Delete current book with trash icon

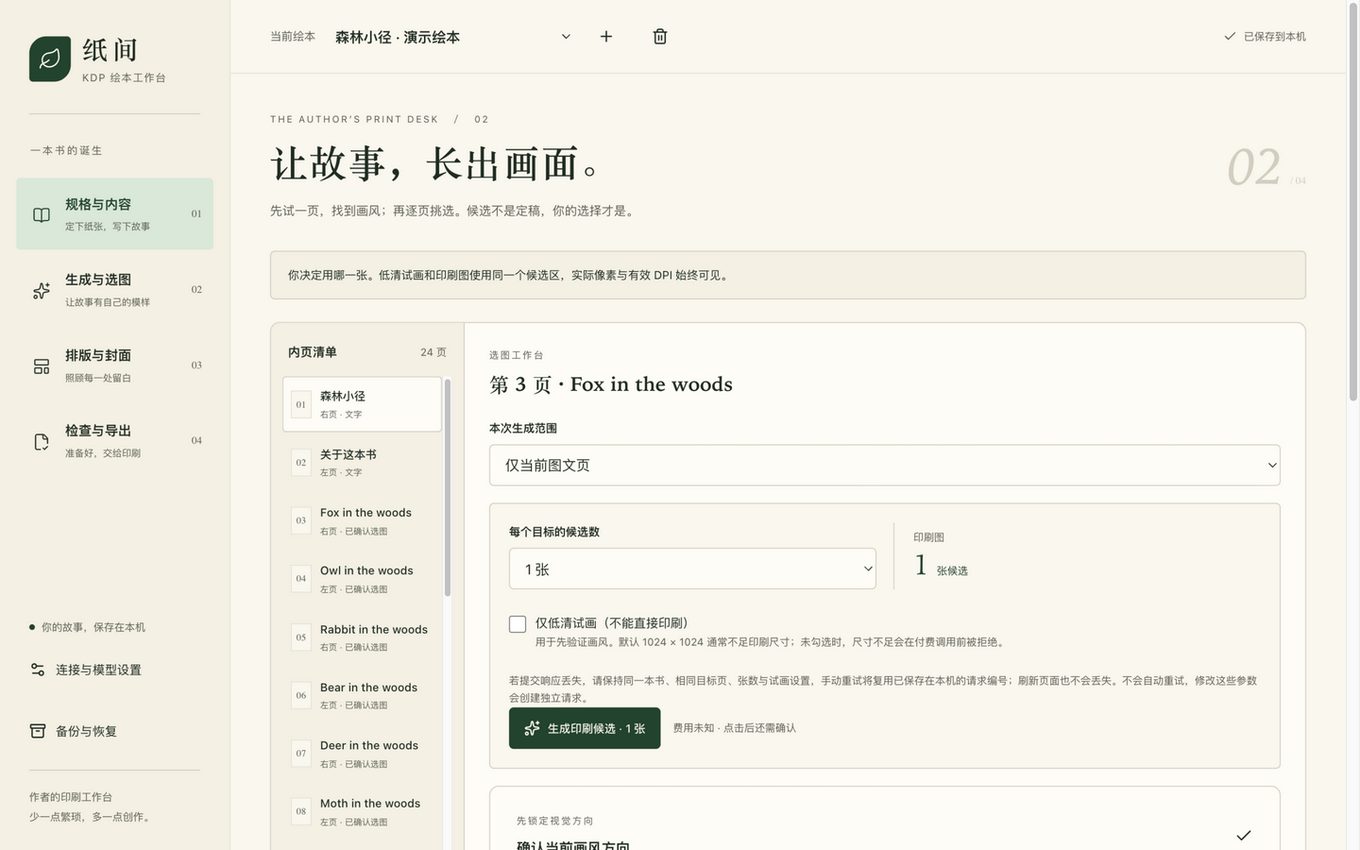coord(660,36)
